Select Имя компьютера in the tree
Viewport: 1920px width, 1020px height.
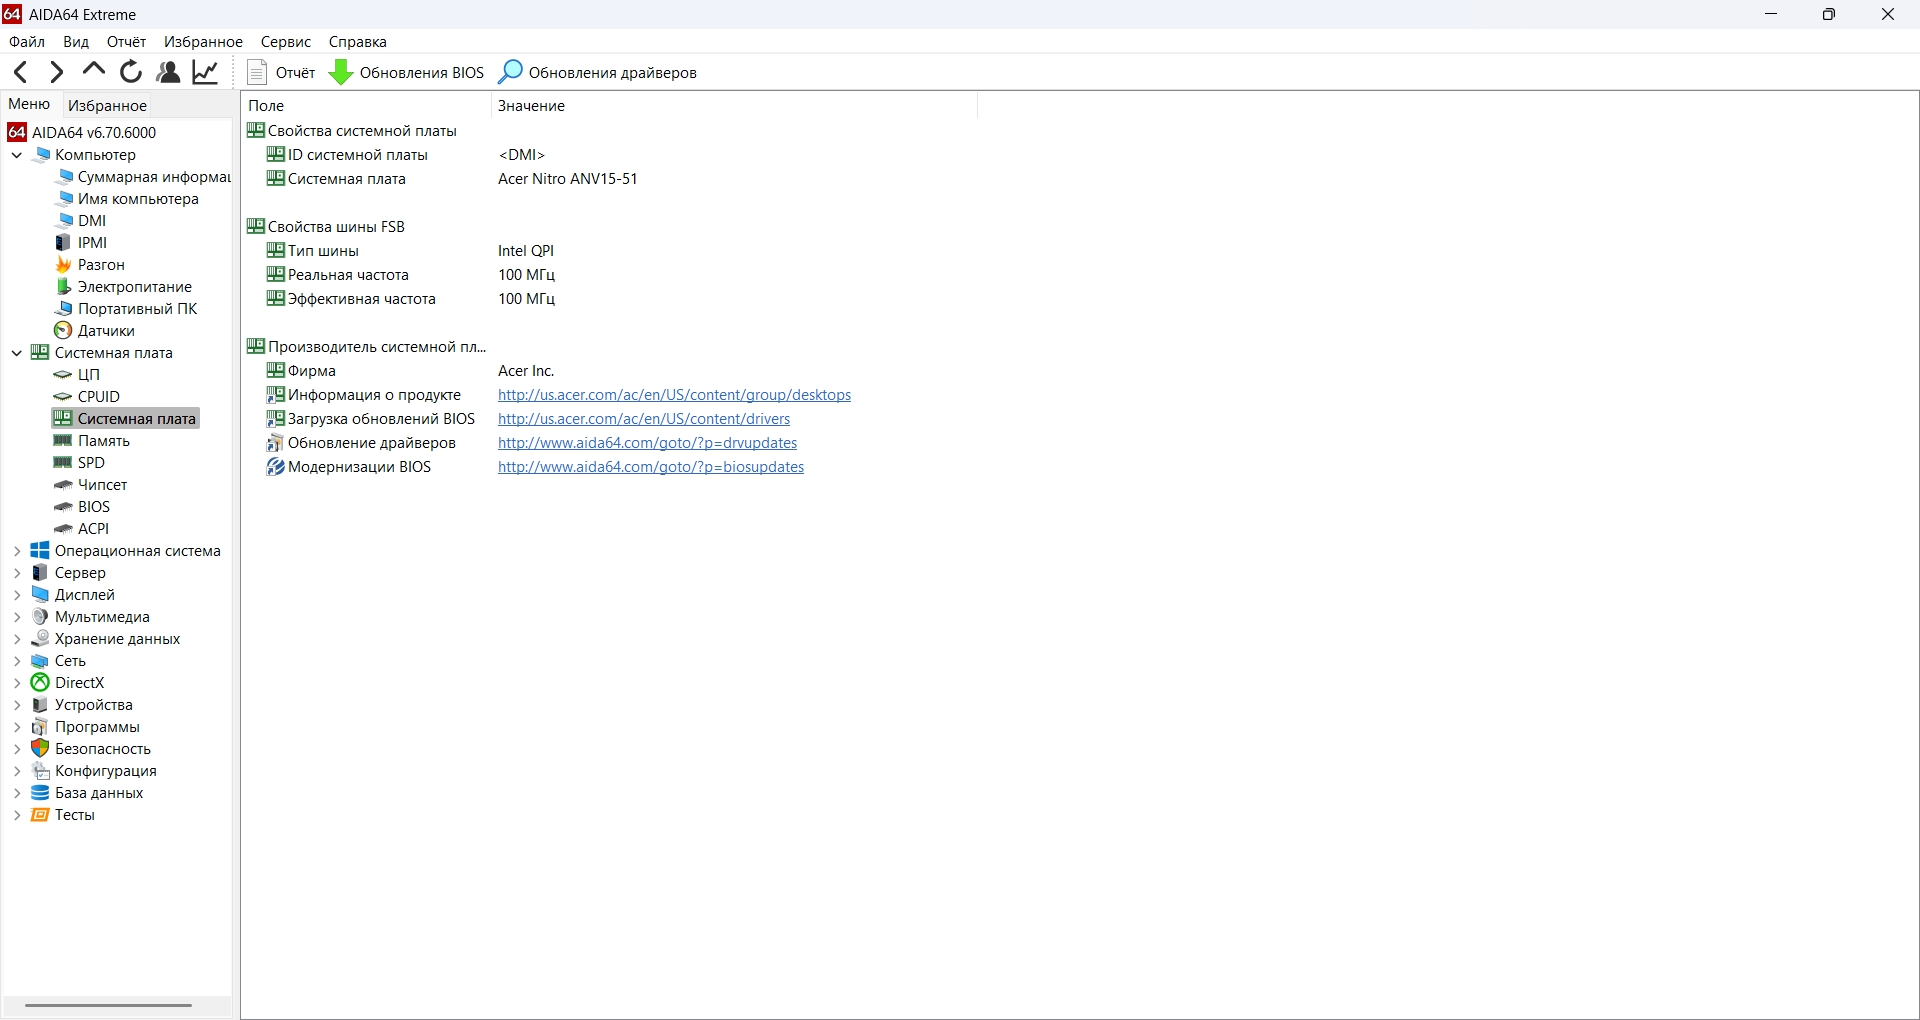click(127, 199)
